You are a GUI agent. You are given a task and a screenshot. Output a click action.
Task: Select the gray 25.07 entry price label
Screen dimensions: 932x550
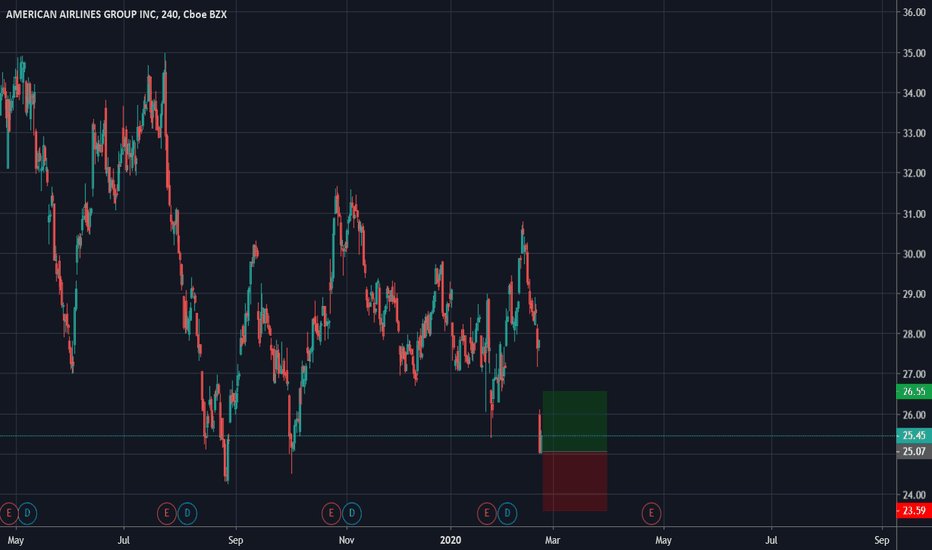pyautogui.click(x=914, y=451)
